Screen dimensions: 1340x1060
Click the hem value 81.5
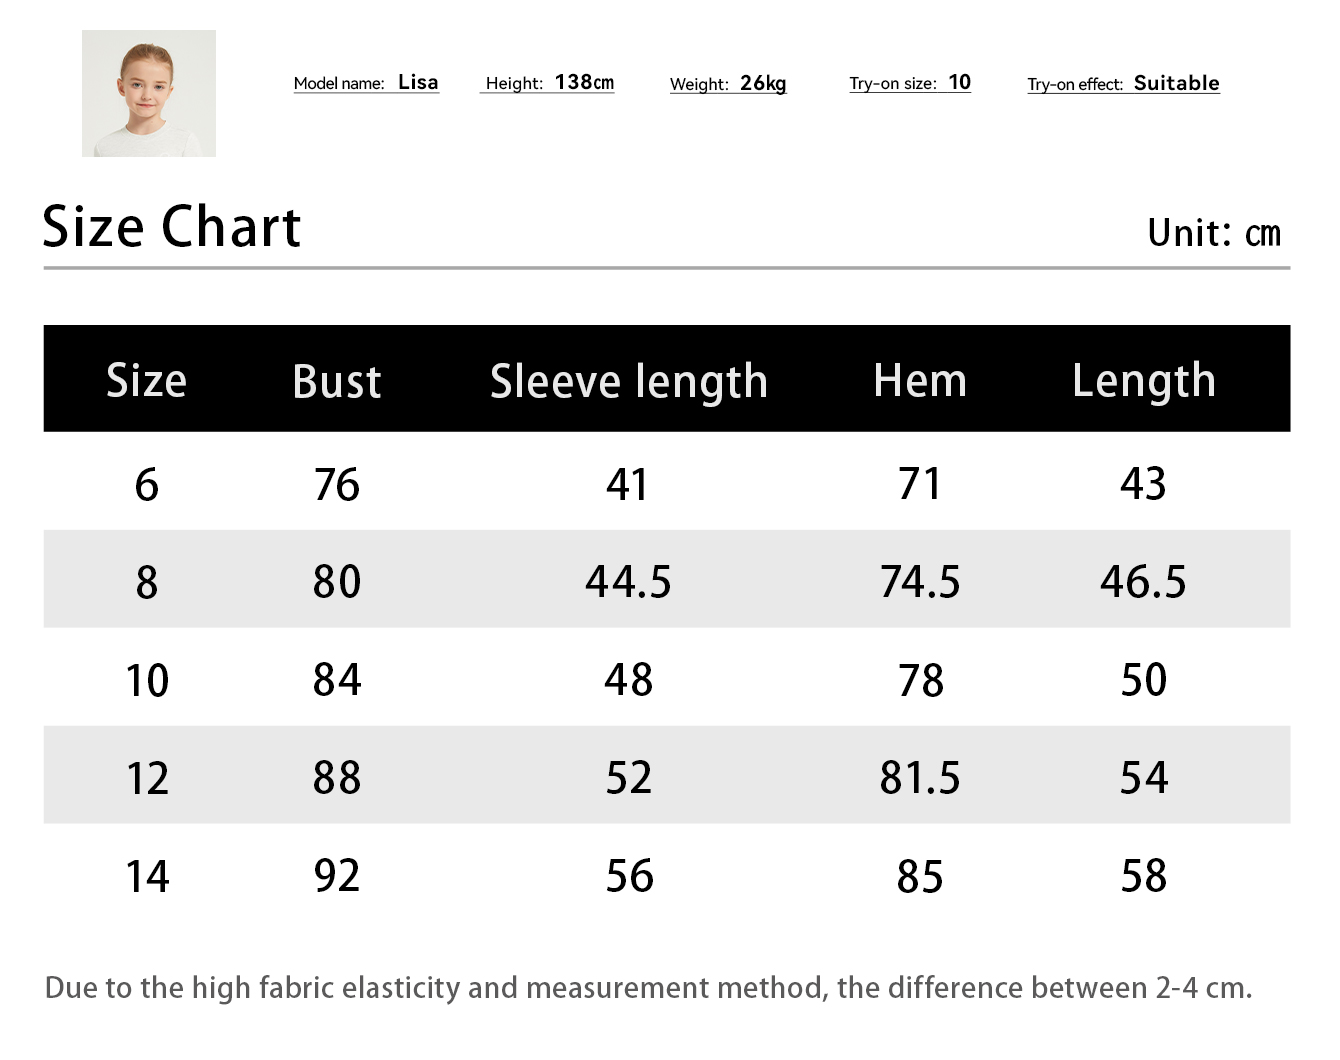[x=920, y=778]
